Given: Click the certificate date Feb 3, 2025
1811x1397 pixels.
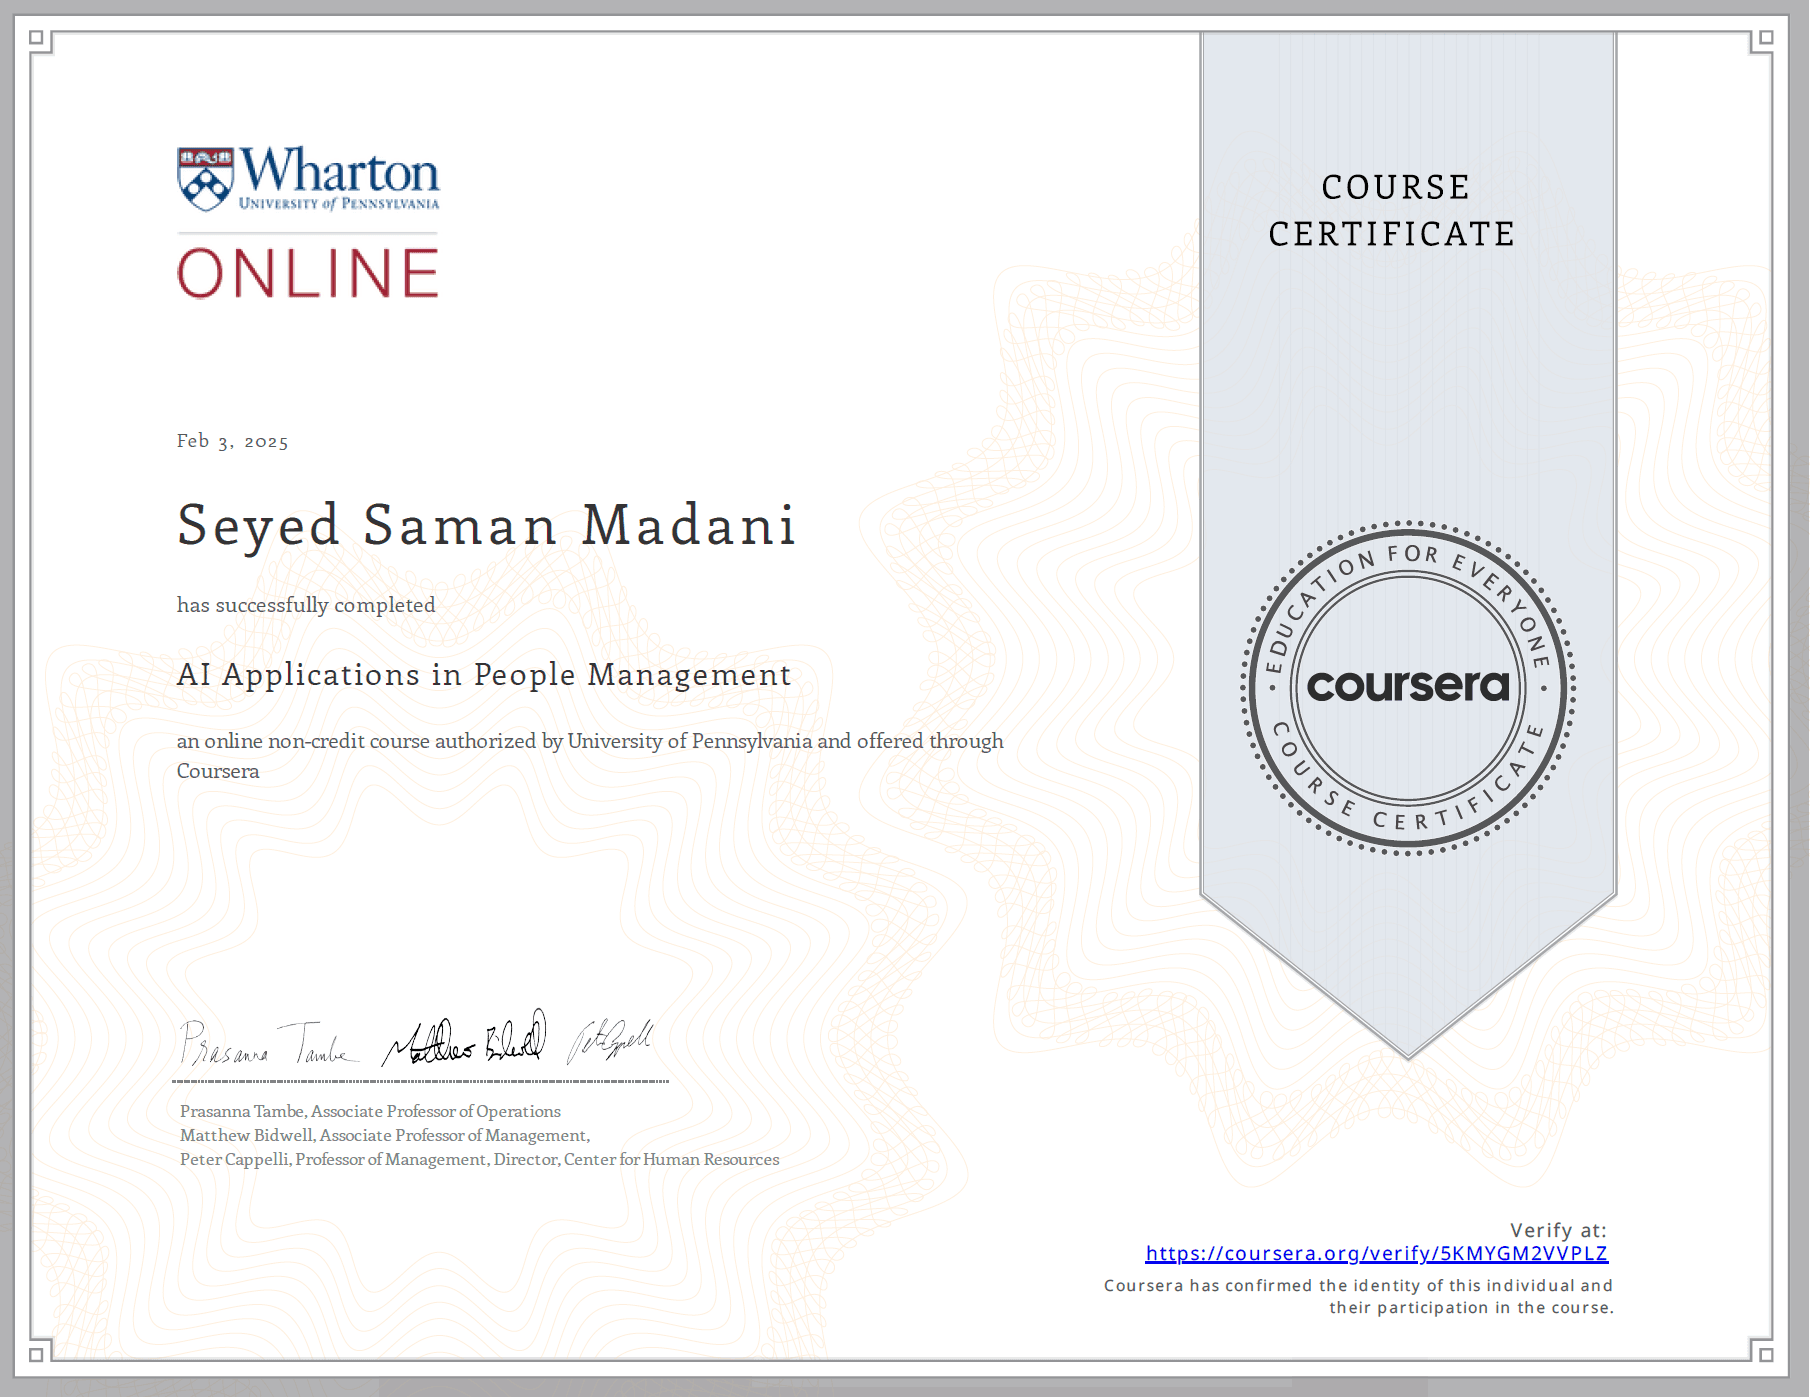Looking at the screenshot, I should [x=232, y=441].
